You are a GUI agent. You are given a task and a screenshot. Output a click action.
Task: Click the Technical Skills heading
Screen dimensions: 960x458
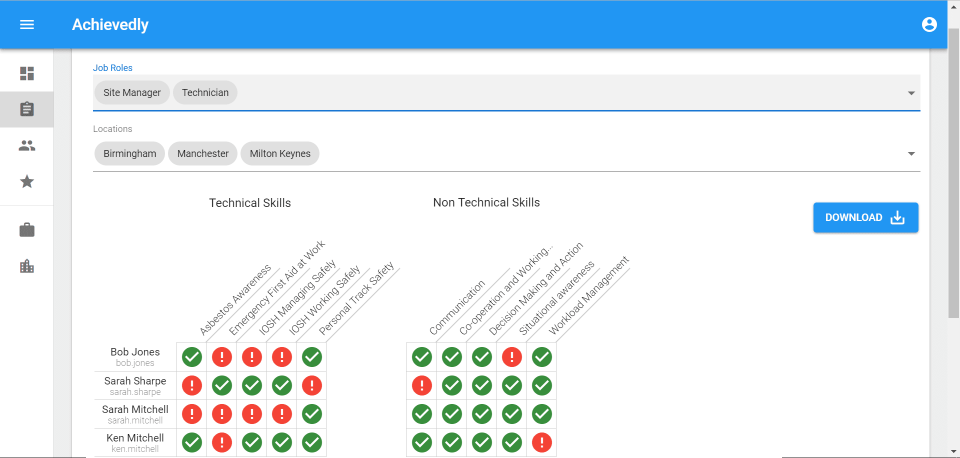[250, 203]
